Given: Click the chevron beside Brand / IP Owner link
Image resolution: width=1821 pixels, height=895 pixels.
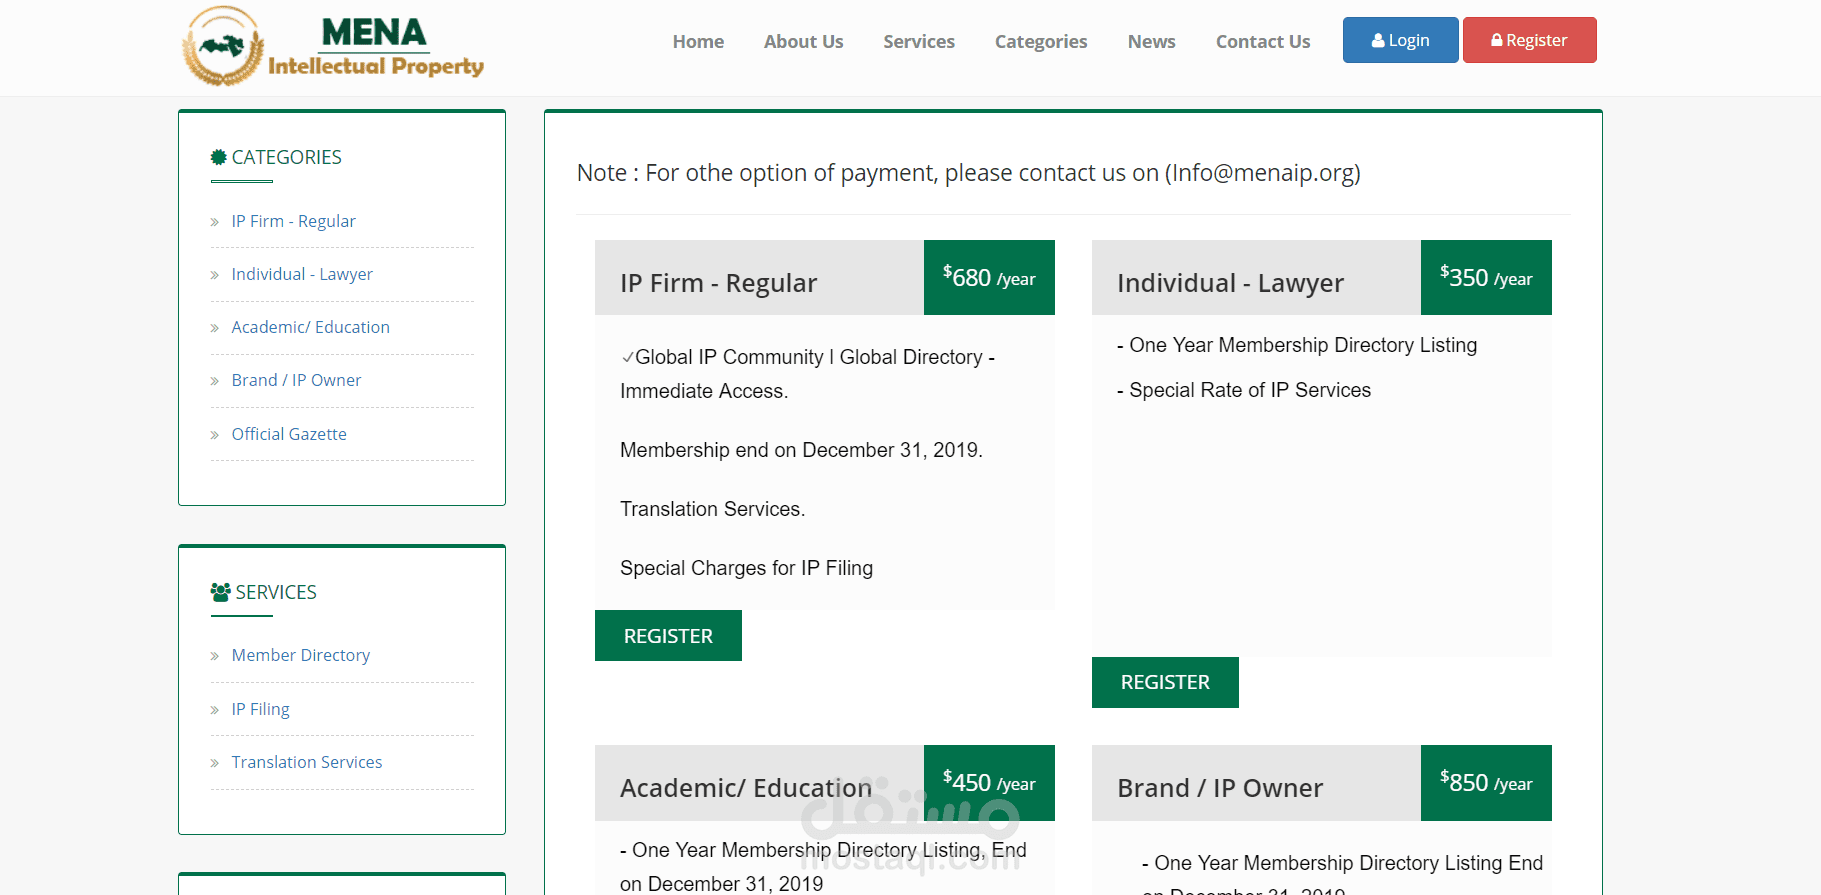Looking at the screenshot, I should point(215,381).
